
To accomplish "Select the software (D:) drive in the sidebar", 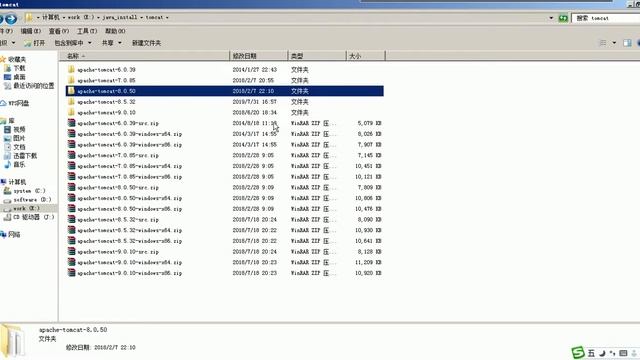I will (x=27, y=200).
